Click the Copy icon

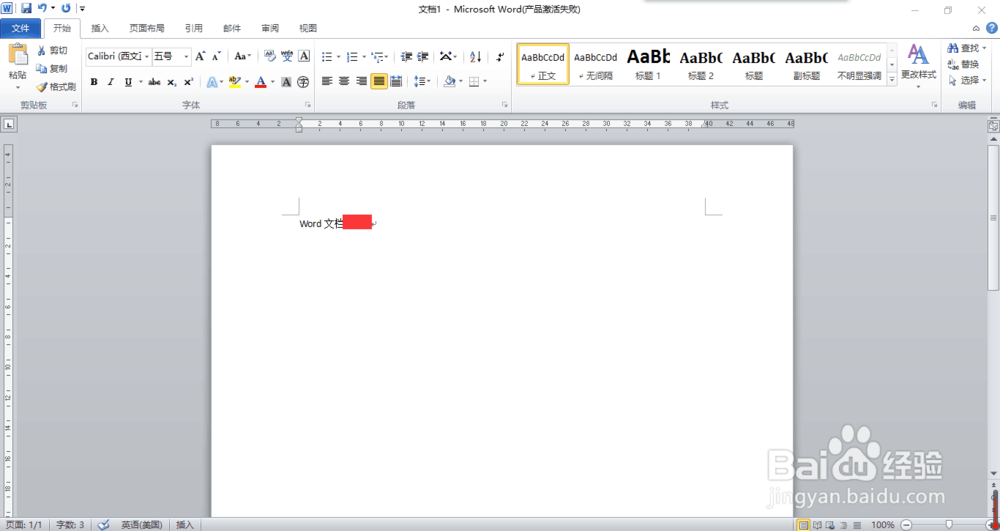[42, 68]
